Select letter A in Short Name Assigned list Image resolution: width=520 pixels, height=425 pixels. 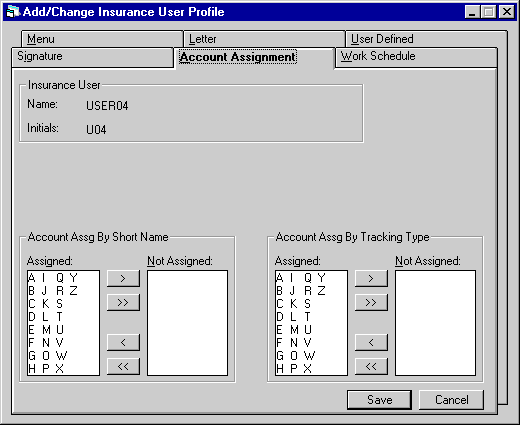(x=32, y=277)
